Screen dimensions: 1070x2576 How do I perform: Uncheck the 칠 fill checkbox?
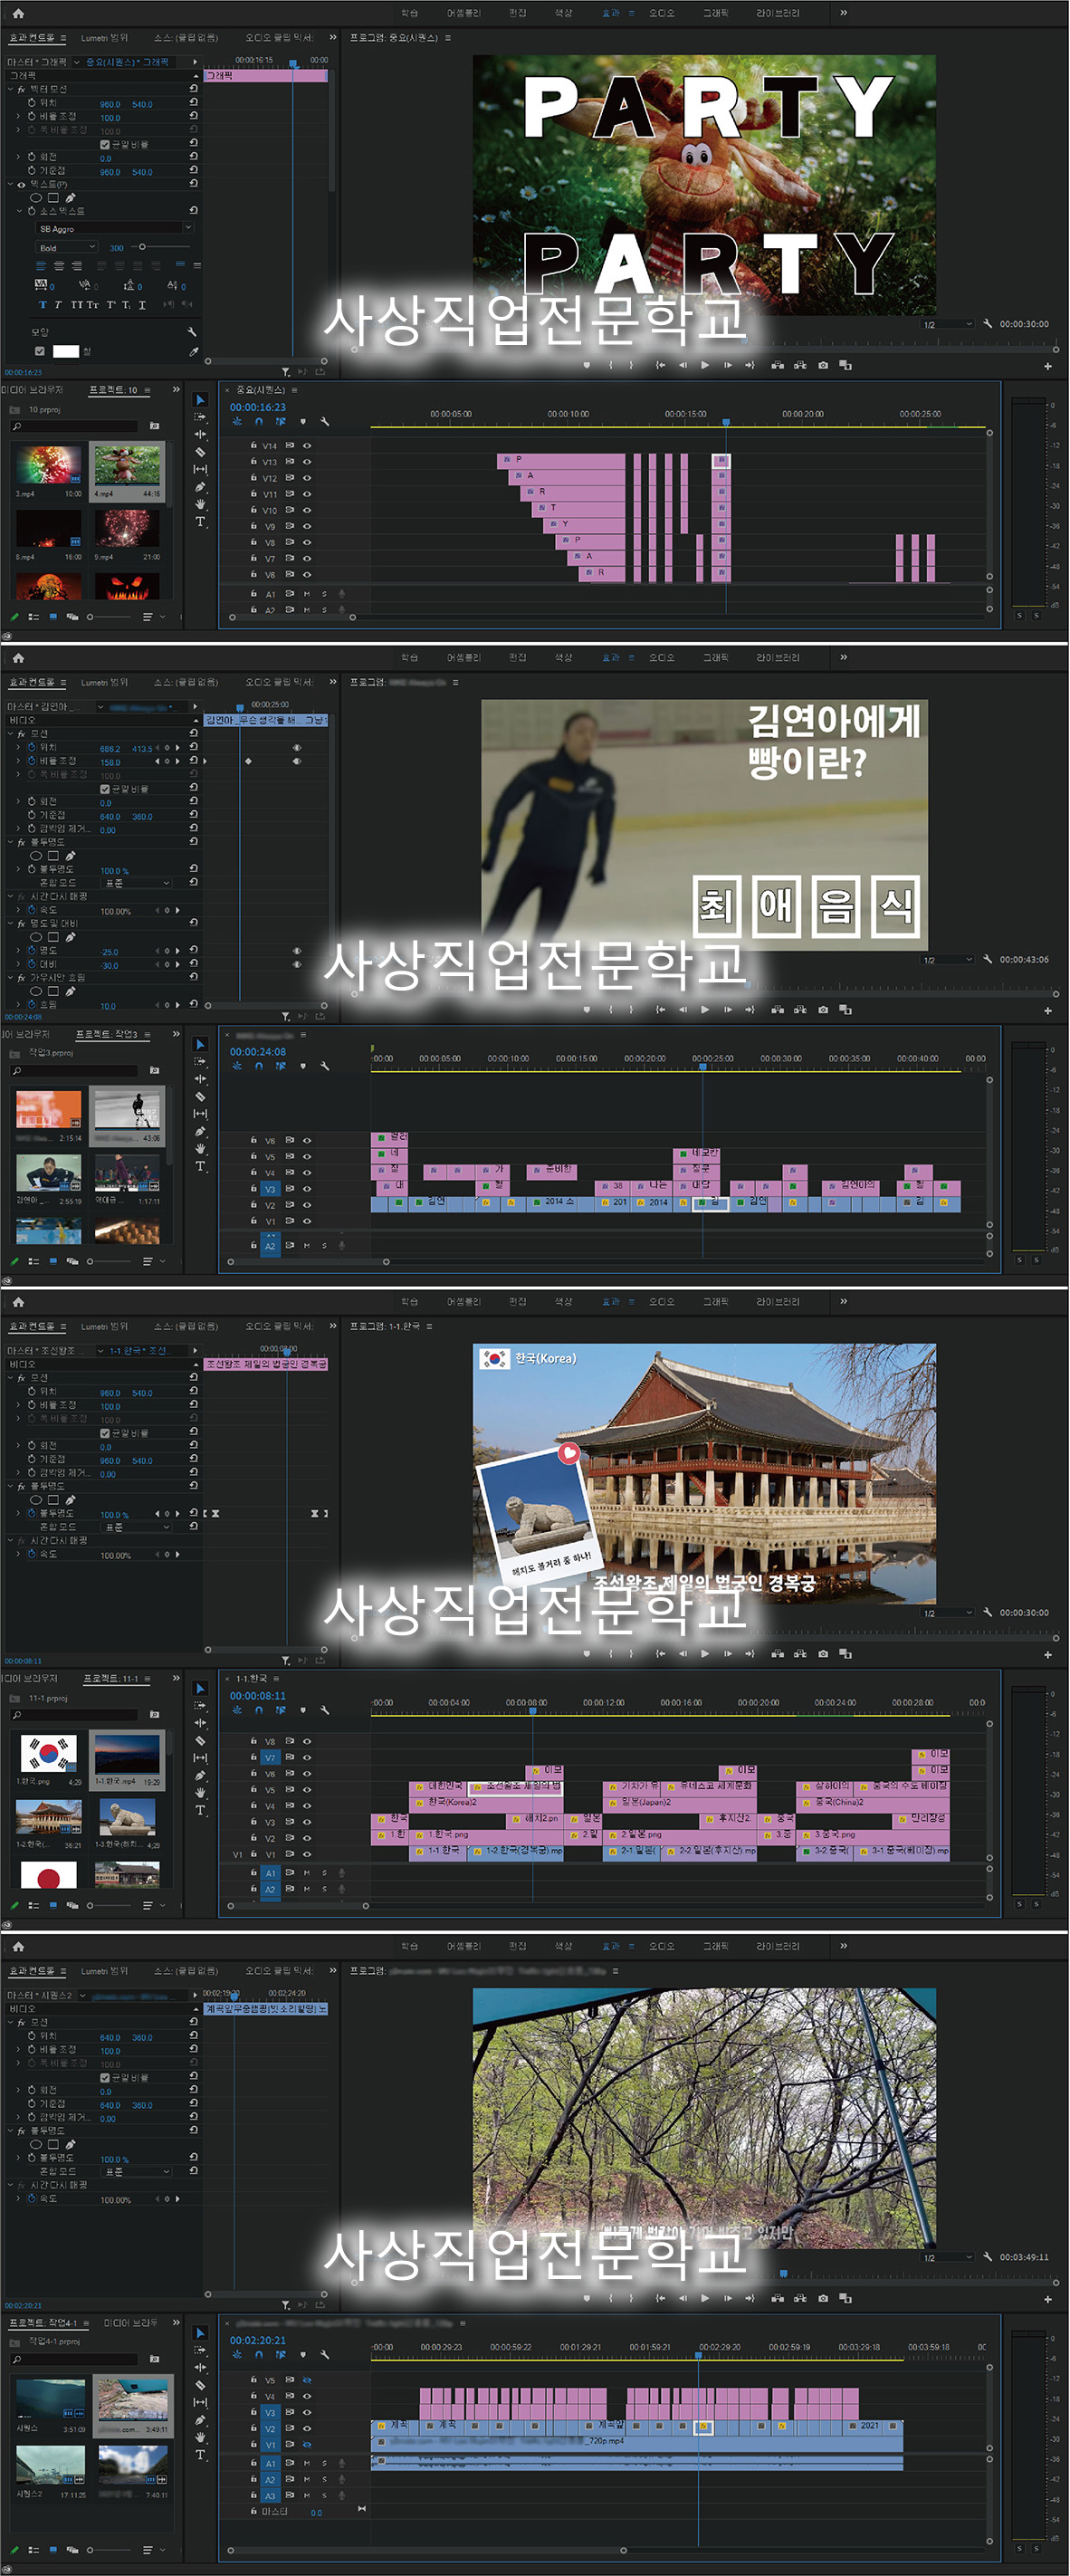(x=40, y=351)
